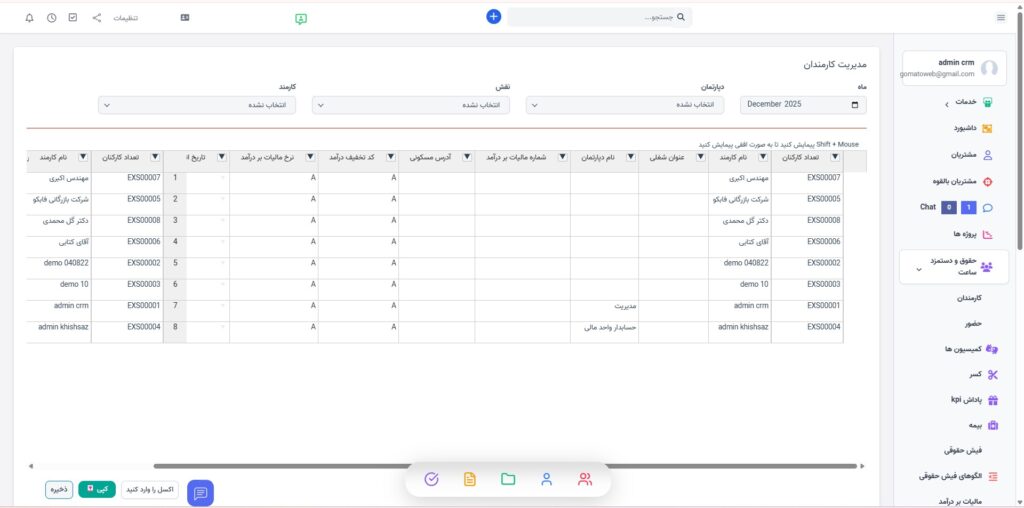Open the calendar icon in month field
The width and height of the screenshot is (1024, 508).
pyautogui.click(x=855, y=104)
